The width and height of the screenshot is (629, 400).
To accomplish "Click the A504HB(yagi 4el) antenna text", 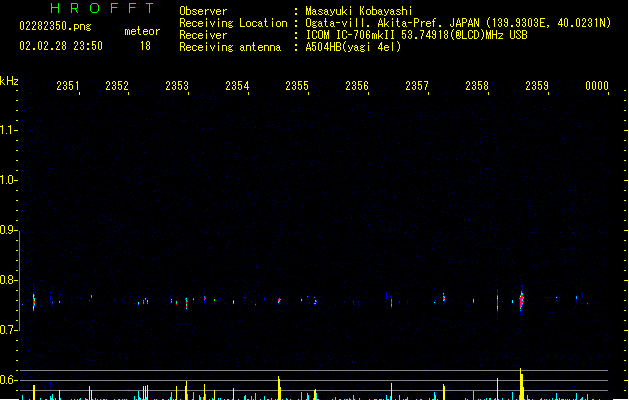I will click(353, 47).
